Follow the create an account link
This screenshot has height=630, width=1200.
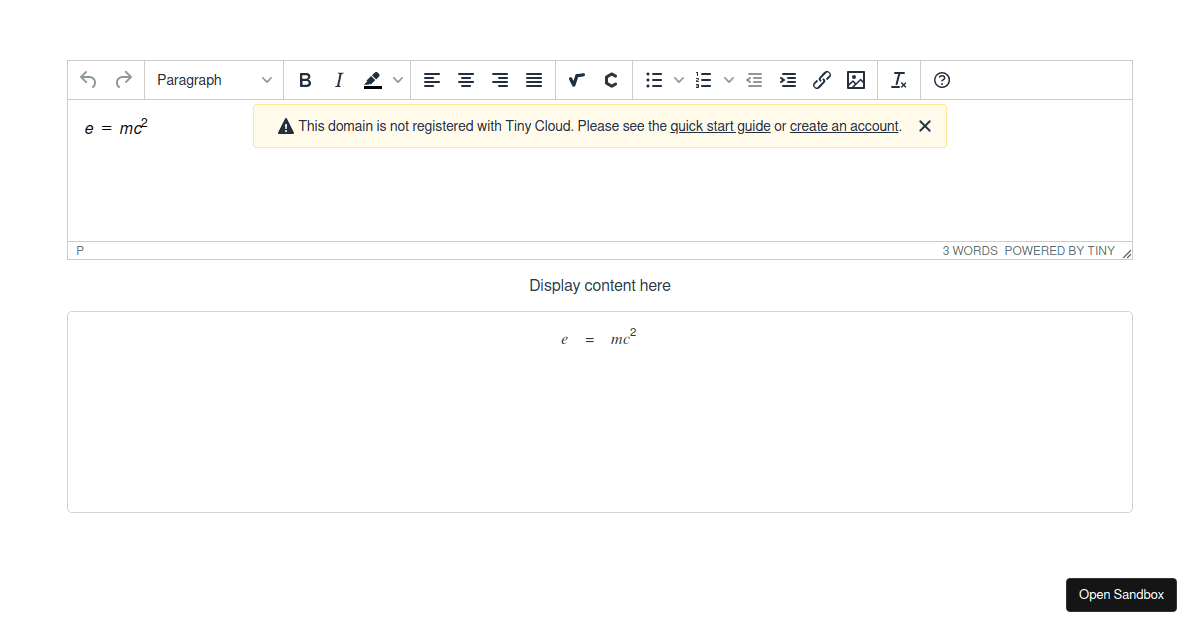tap(844, 126)
